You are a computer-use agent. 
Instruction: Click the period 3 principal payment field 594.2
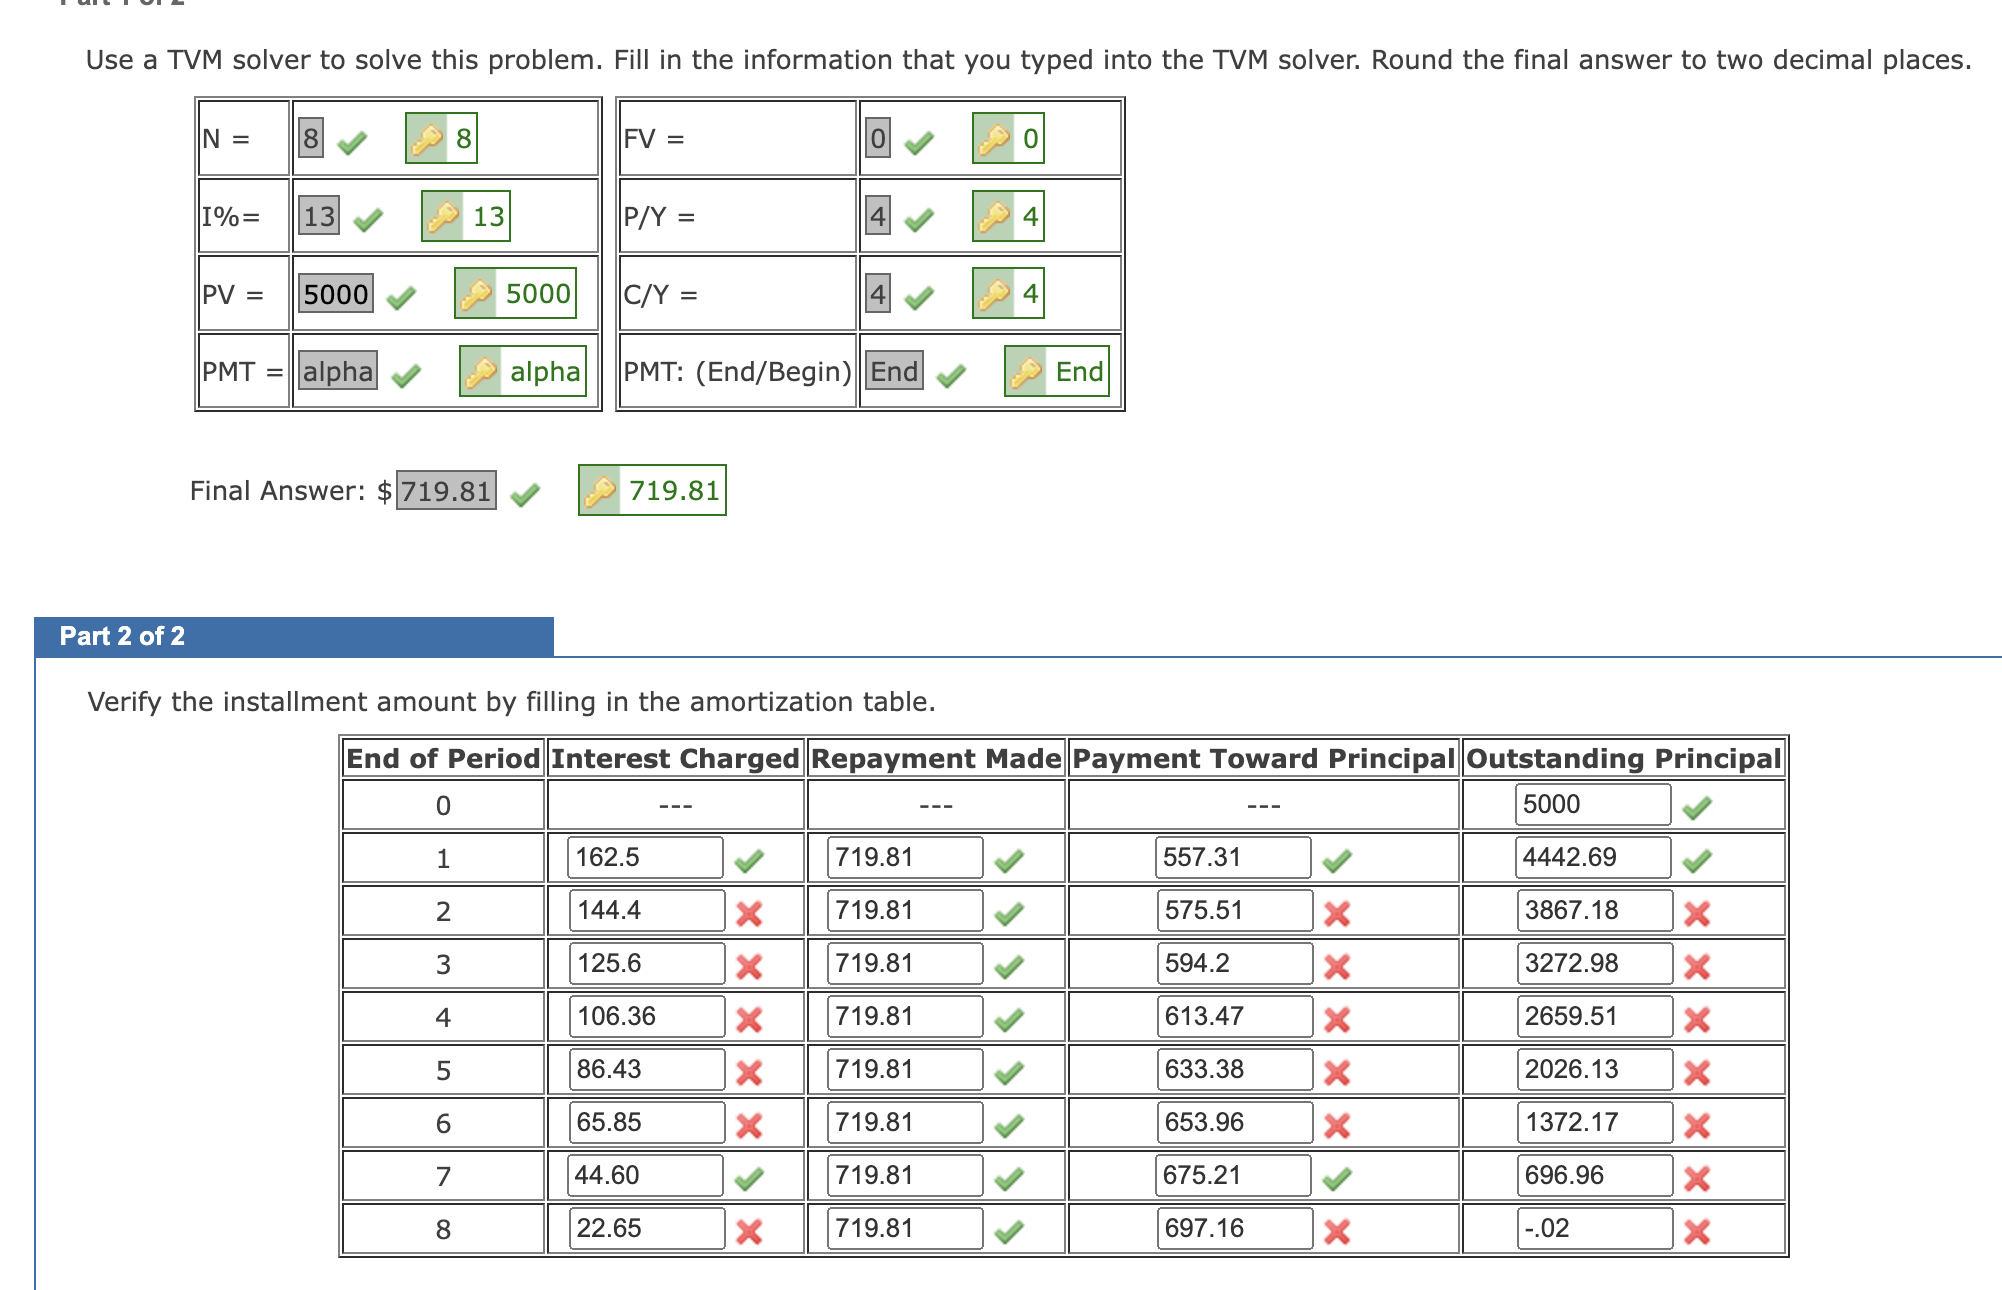(1235, 963)
